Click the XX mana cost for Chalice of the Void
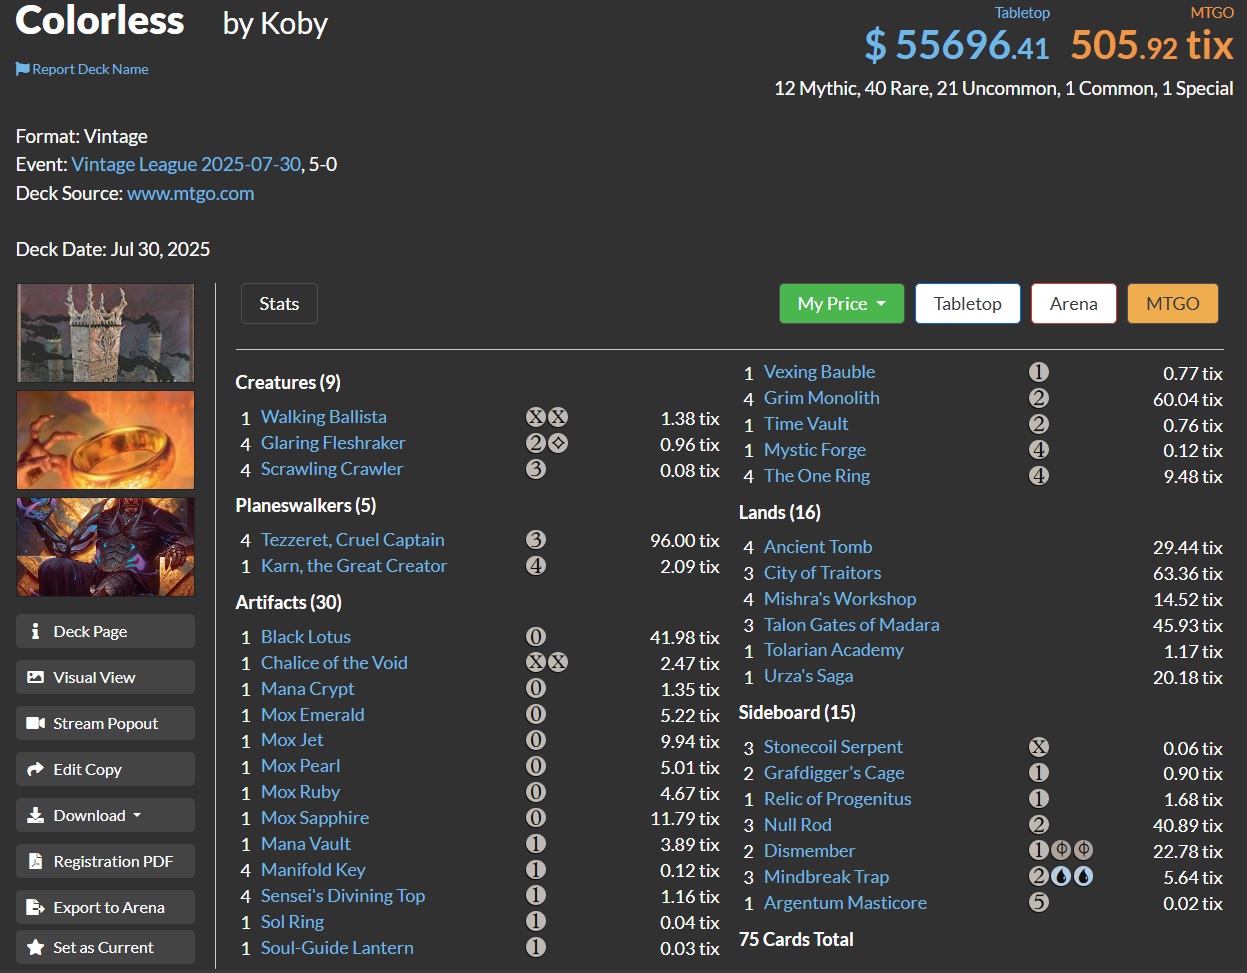The image size is (1247, 973). point(547,663)
